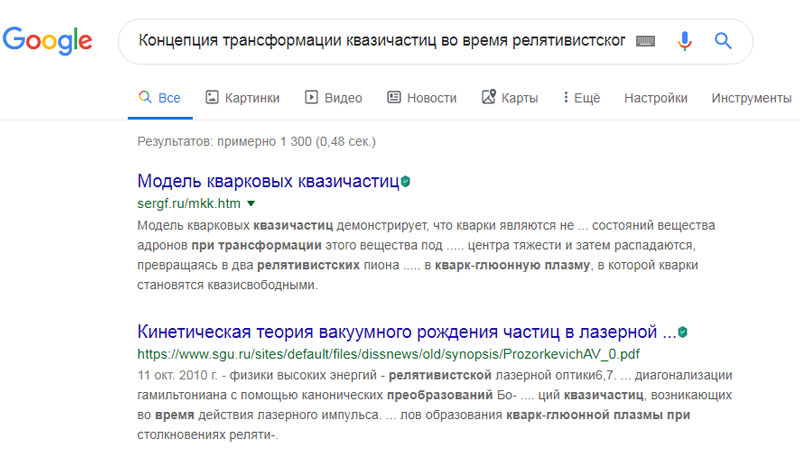Click the blue search magnifier button
Image resolution: width=800 pixels, height=471 pixels.
coord(723,40)
